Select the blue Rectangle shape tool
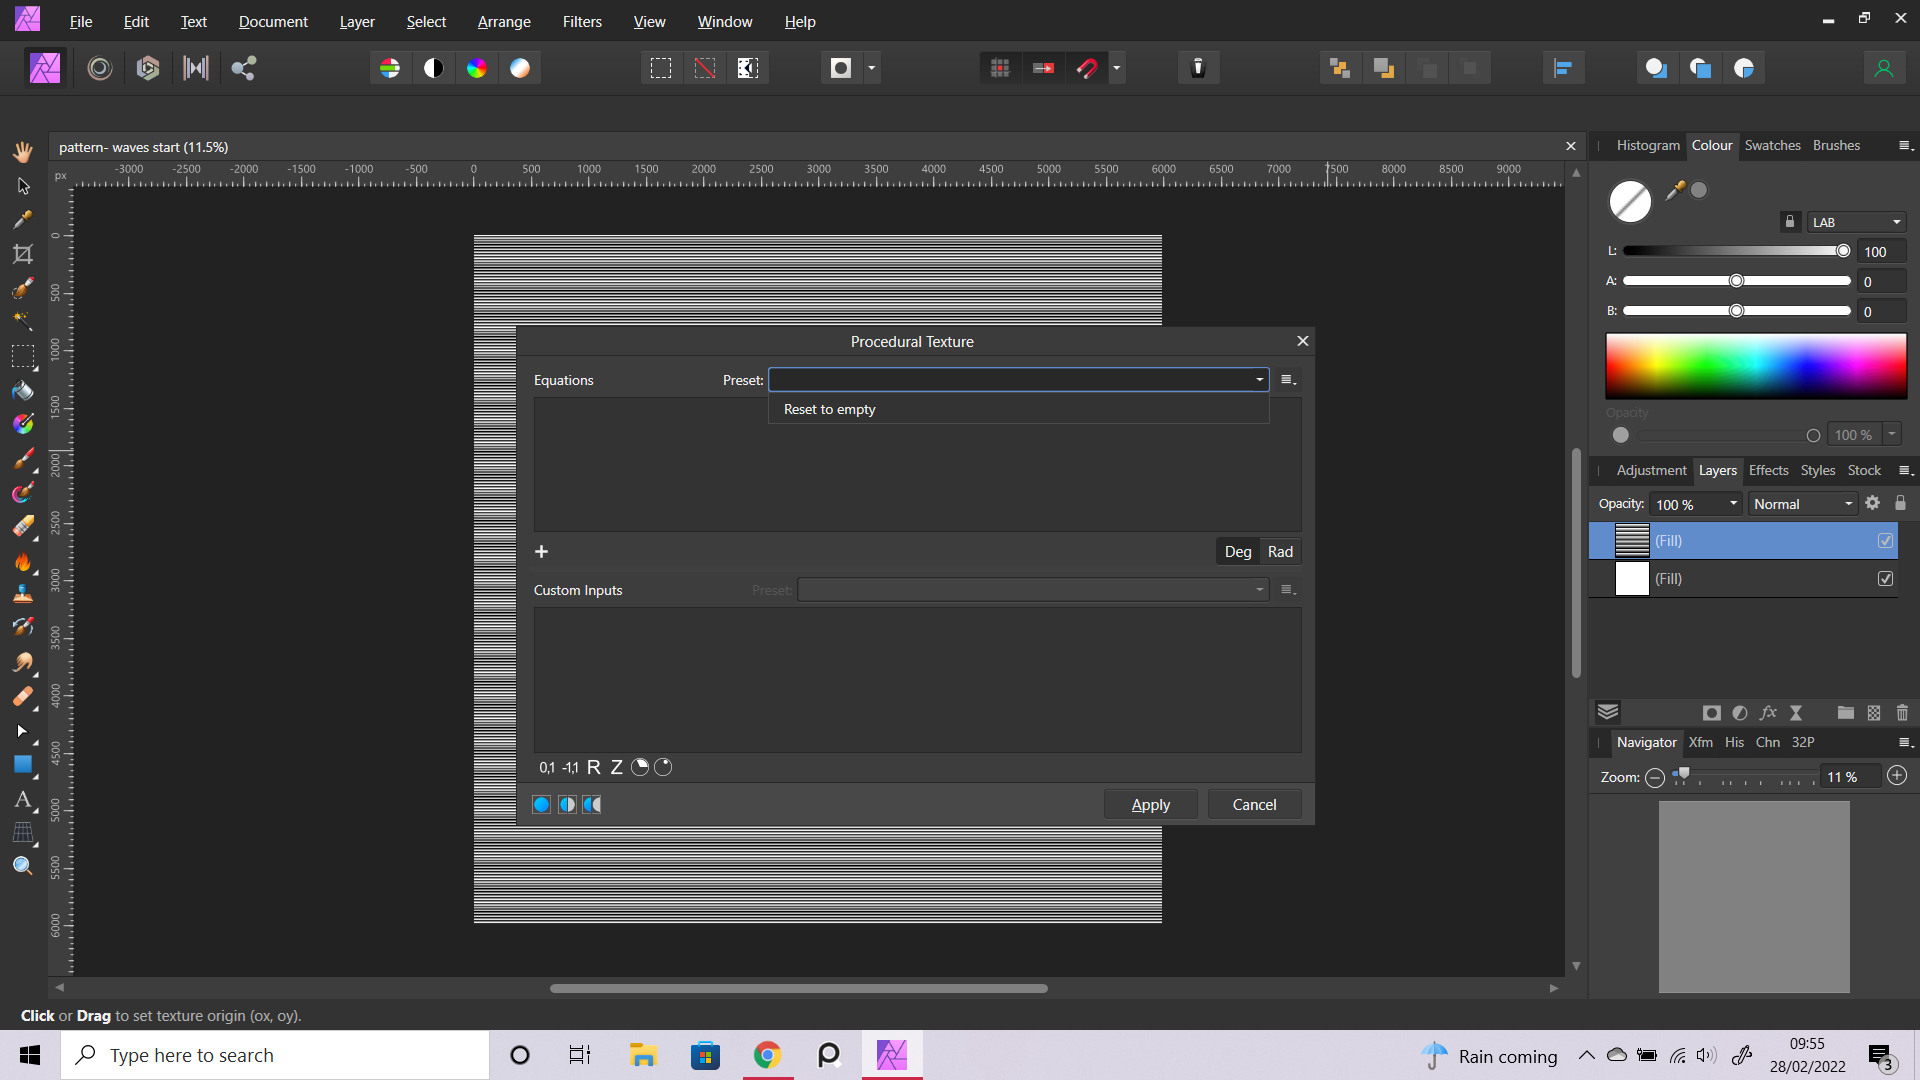1920x1080 pixels. coord(23,765)
